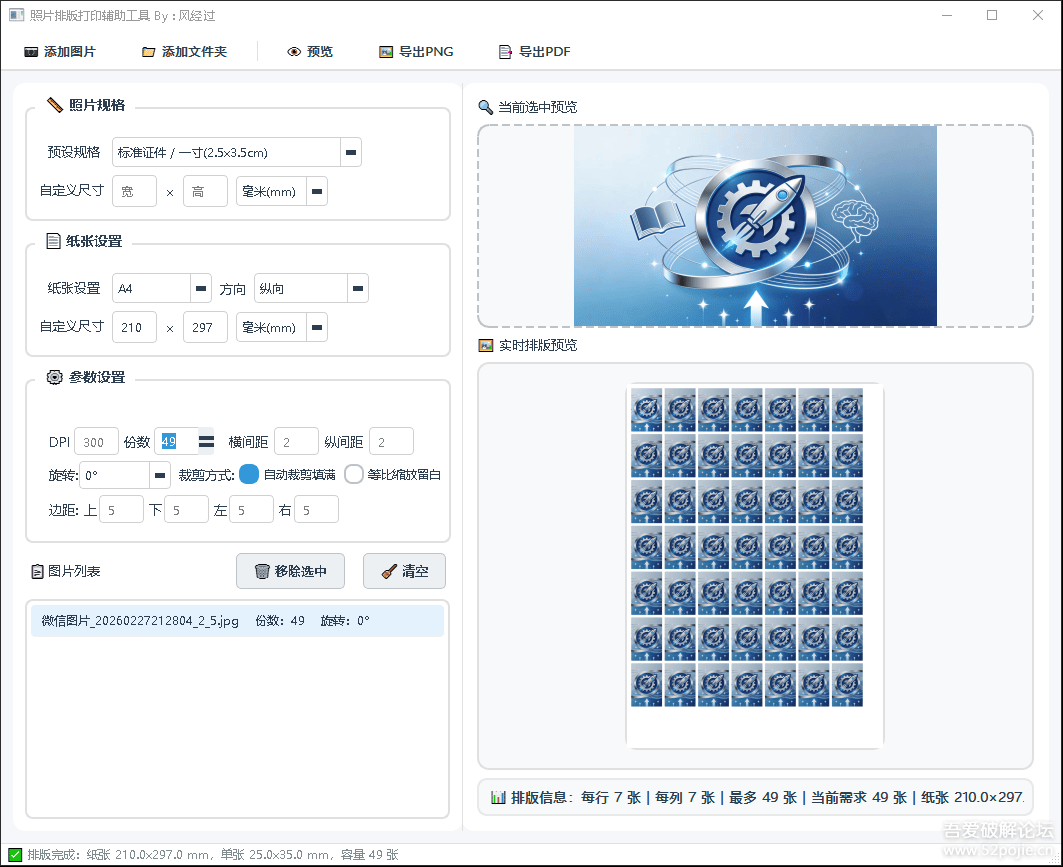Click the 导出PNG toolbar icon
This screenshot has width=1063, height=867.
click(x=386, y=52)
